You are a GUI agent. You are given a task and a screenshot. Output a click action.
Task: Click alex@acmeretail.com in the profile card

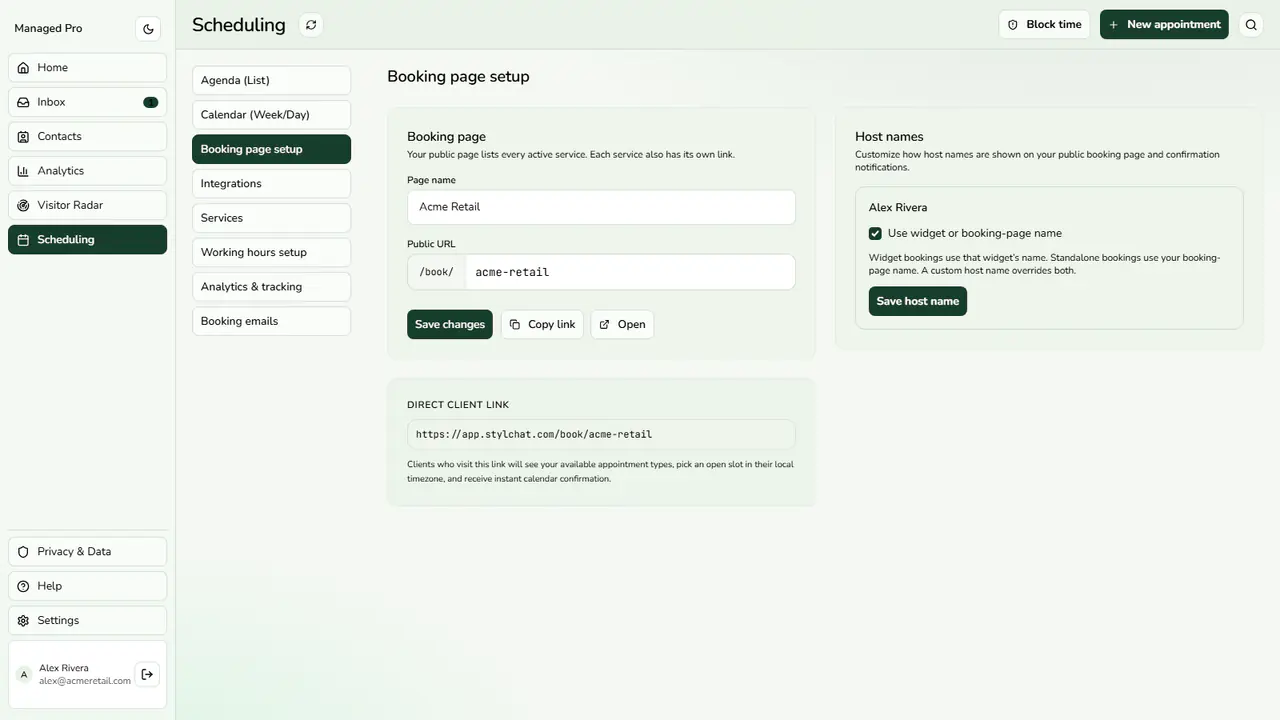(x=85, y=681)
